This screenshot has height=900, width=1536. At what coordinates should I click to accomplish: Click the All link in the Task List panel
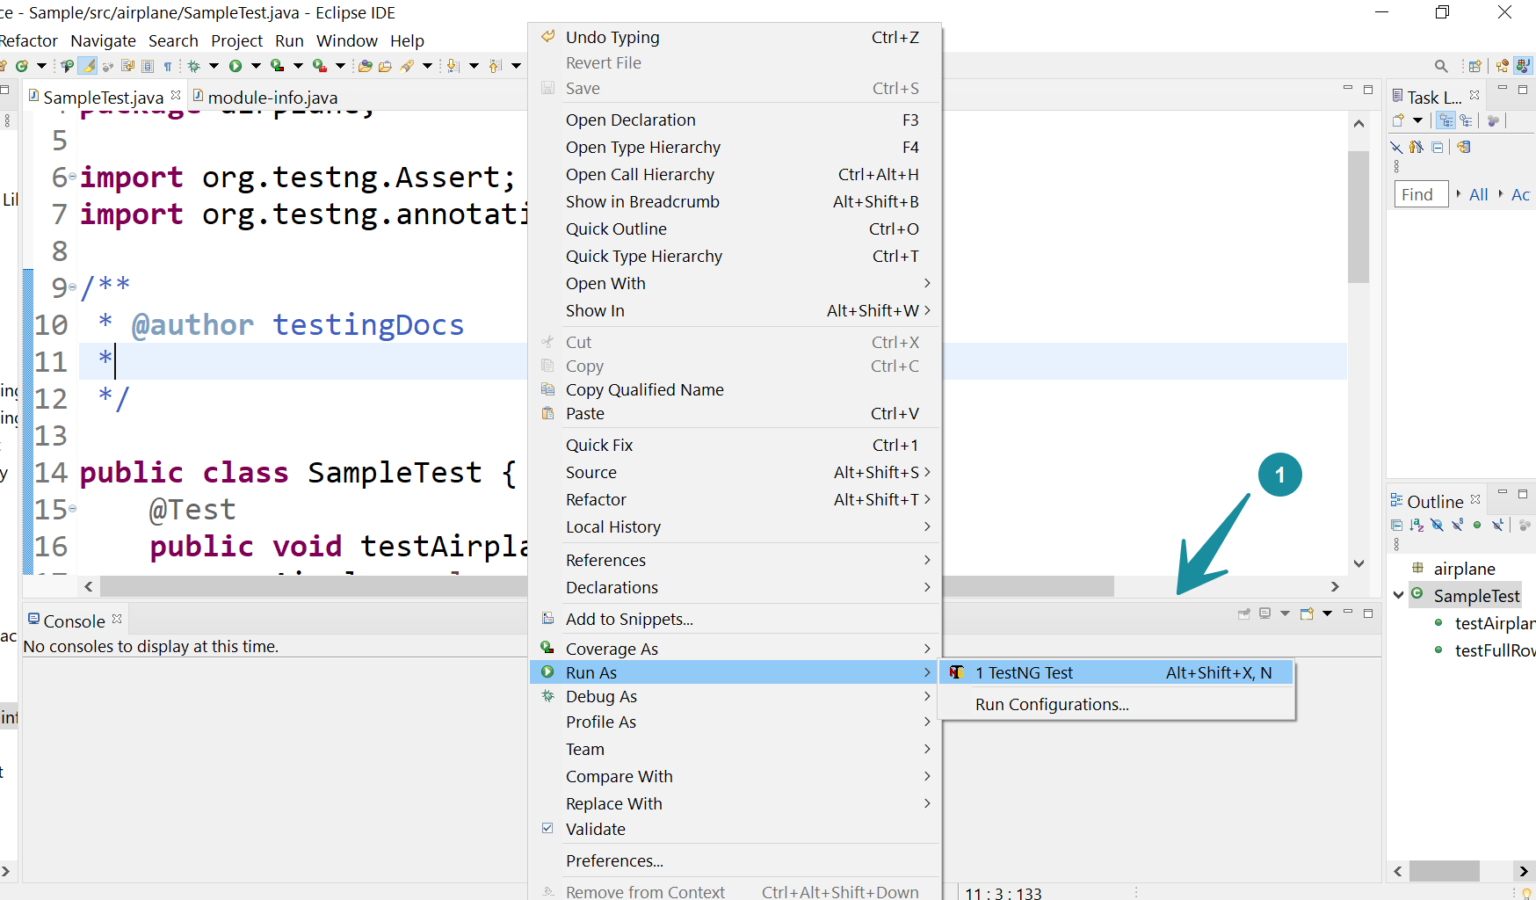point(1478,194)
